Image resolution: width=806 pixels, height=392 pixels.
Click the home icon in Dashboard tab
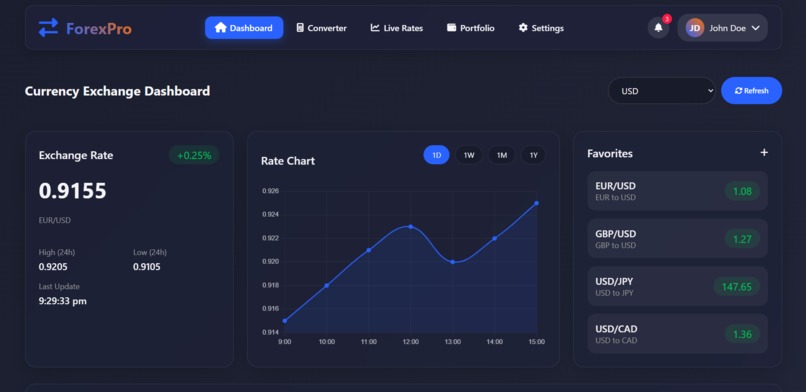point(221,28)
